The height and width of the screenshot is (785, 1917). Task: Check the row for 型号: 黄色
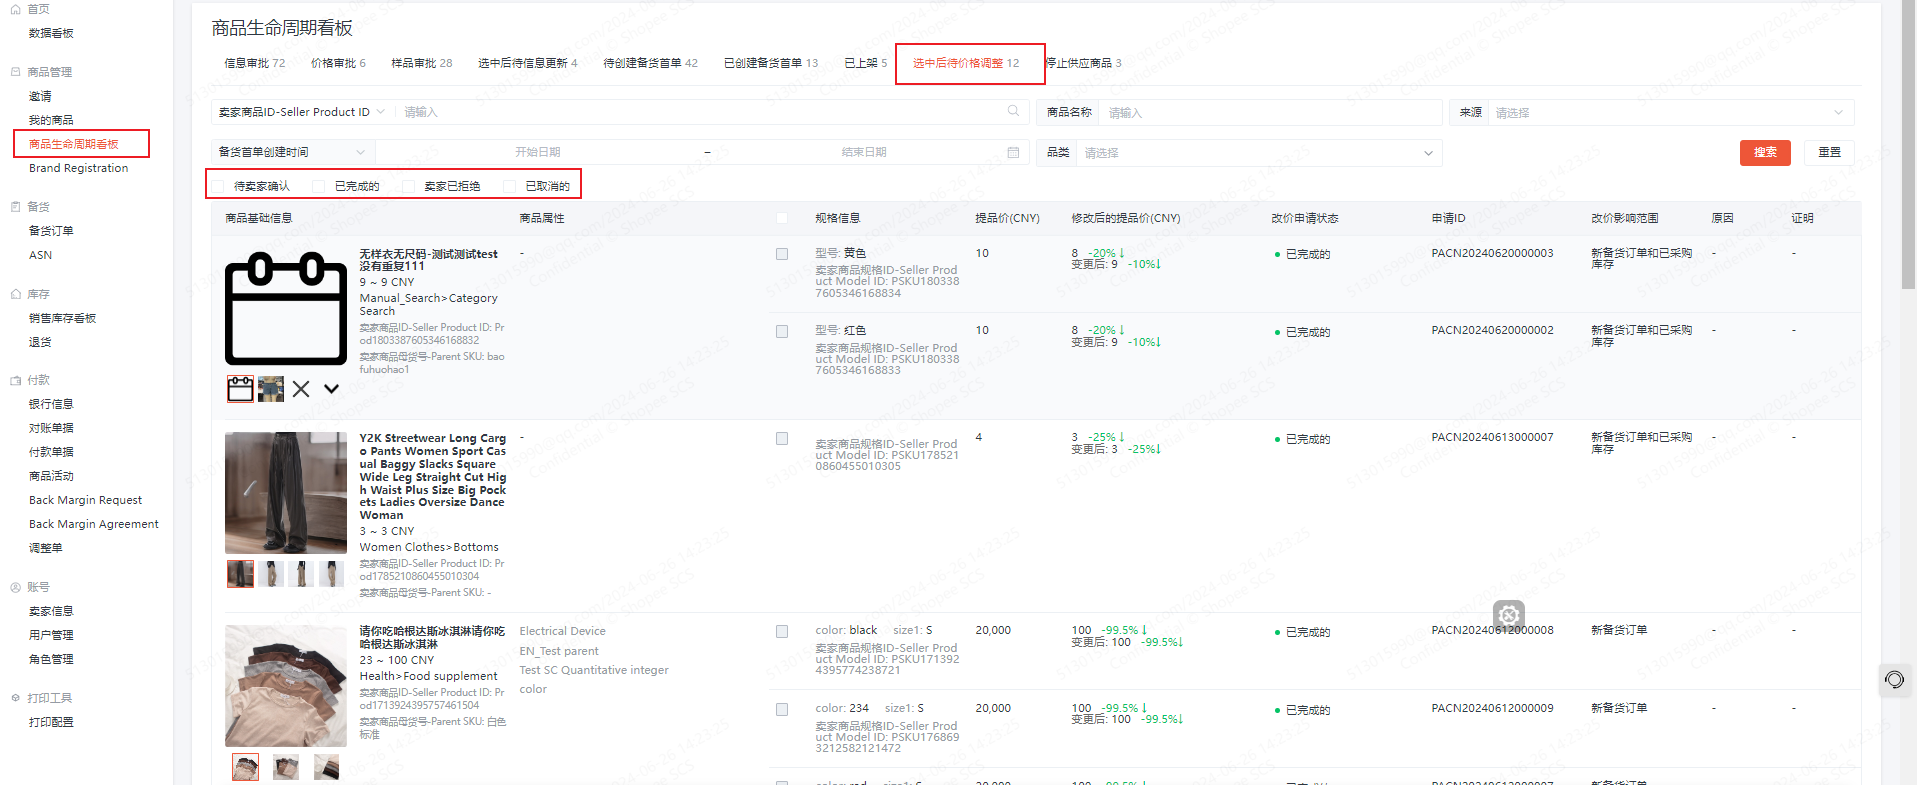coord(782,254)
